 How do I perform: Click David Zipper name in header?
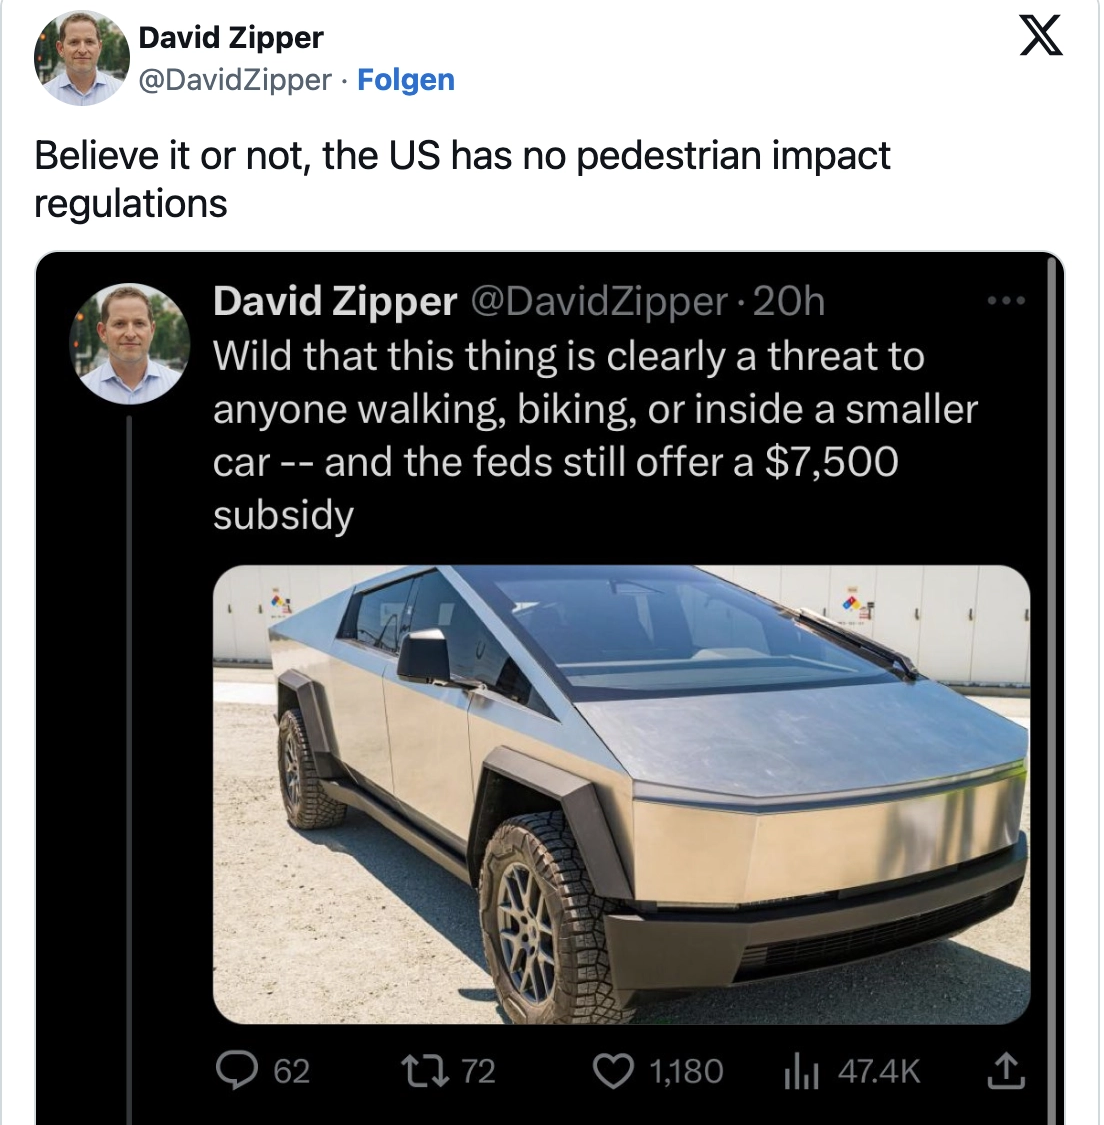point(231,38)
